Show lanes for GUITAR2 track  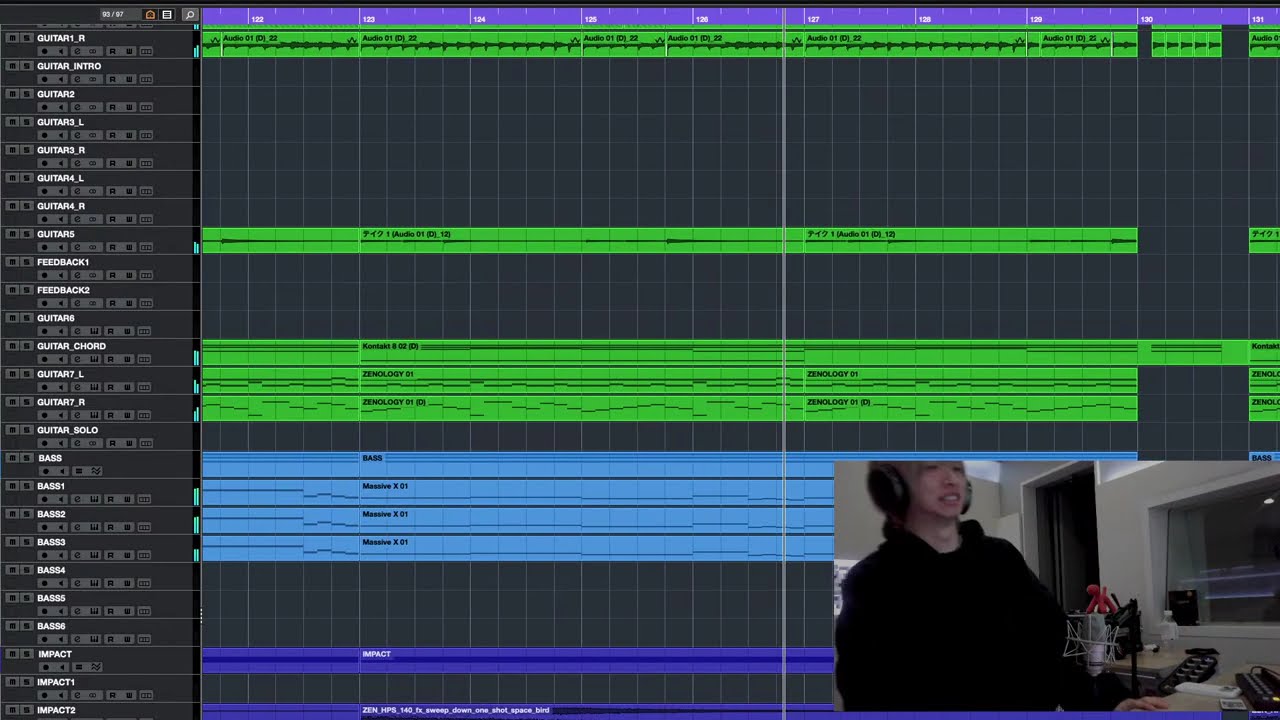click(146, 107)
